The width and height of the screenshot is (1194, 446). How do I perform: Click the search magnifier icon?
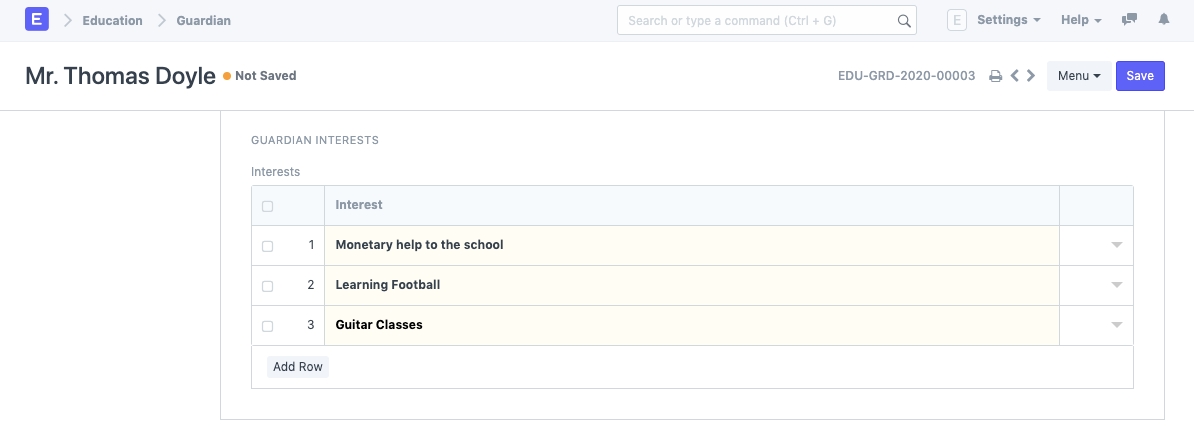point(903,20)
